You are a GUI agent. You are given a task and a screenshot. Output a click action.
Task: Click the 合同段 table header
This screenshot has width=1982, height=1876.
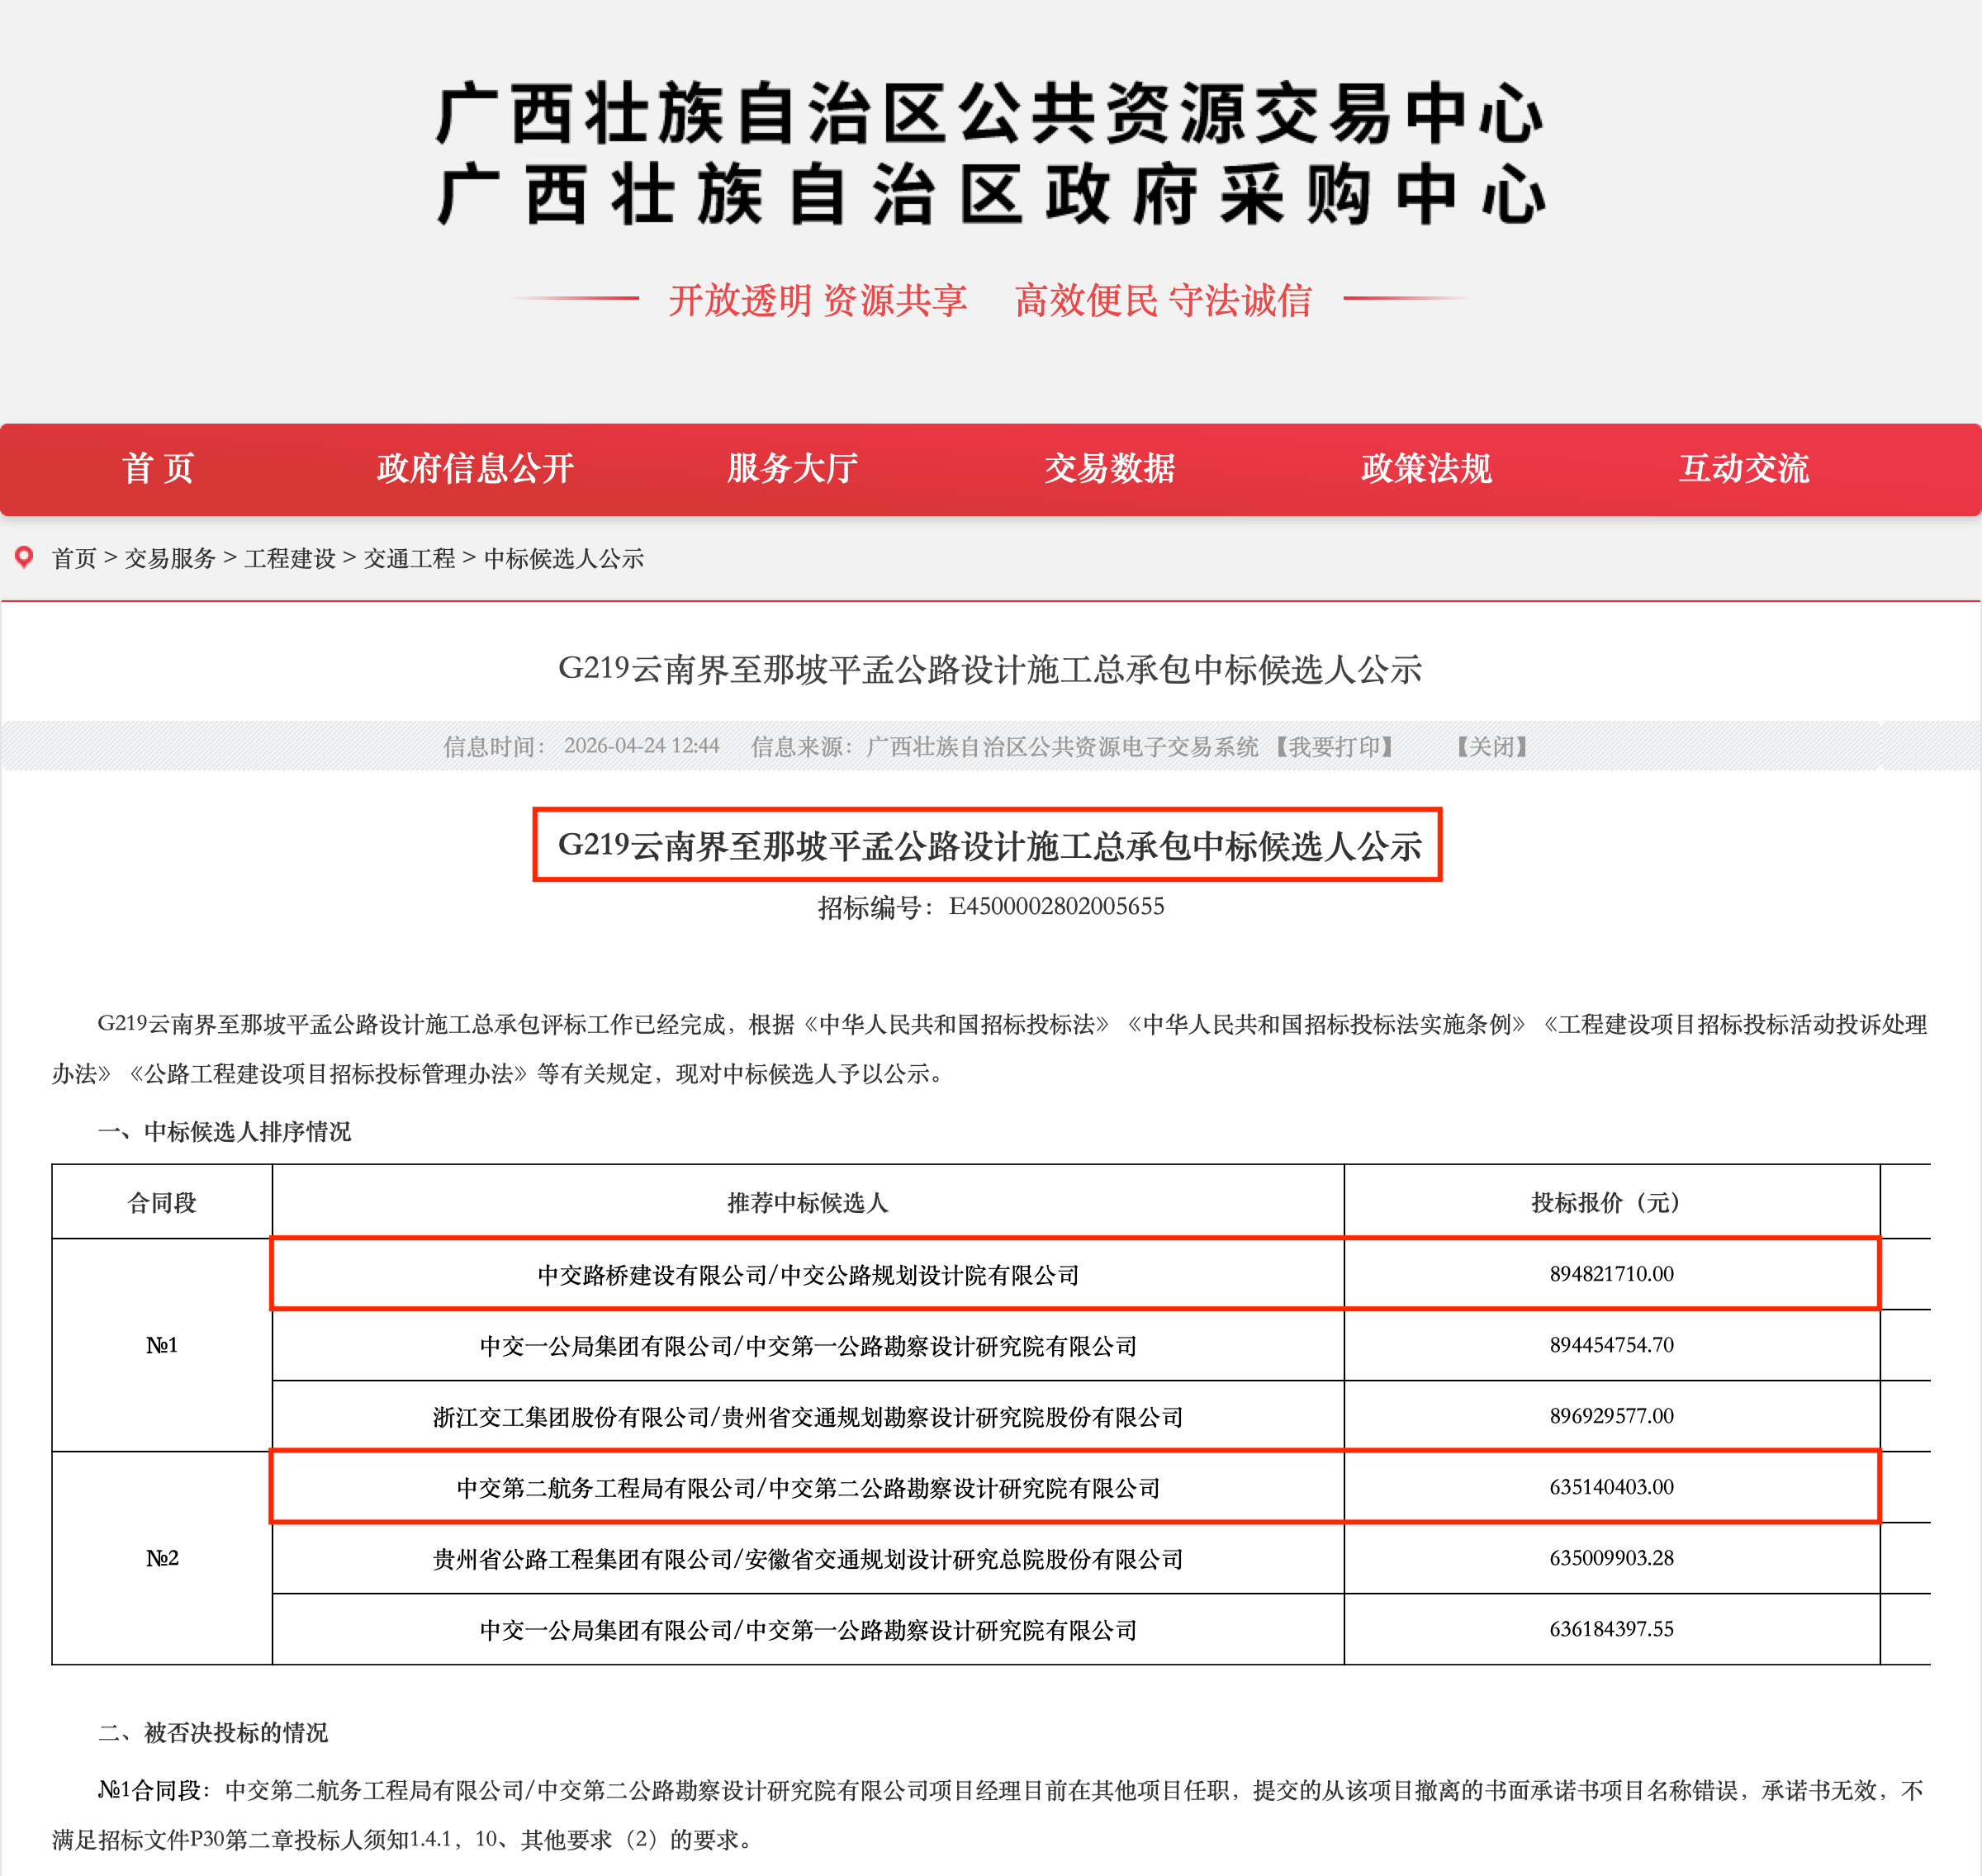coord(162,1202)
